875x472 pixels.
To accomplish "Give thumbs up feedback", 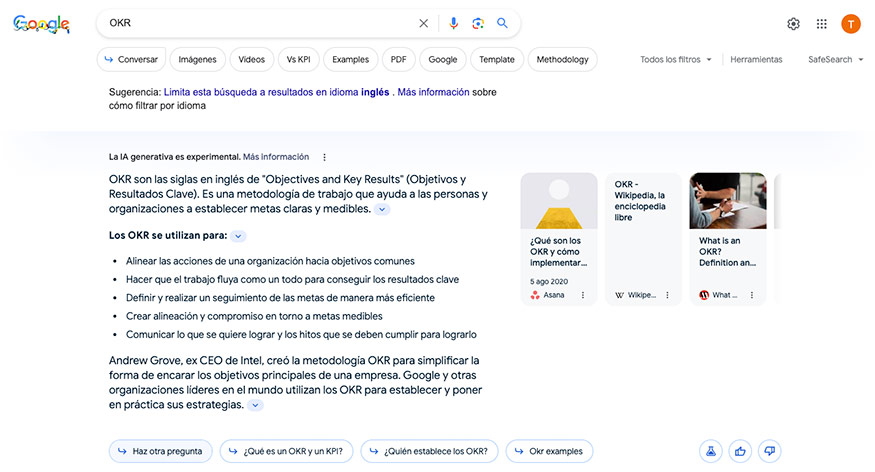I will 740,451.
